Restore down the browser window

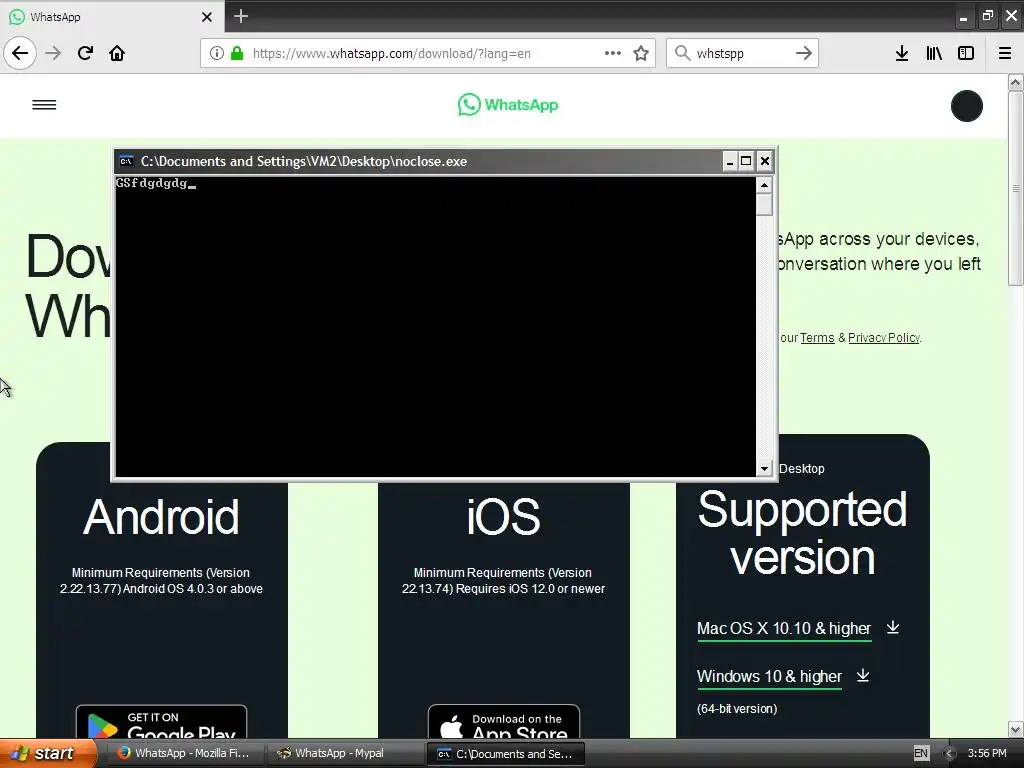click(987, 16)
